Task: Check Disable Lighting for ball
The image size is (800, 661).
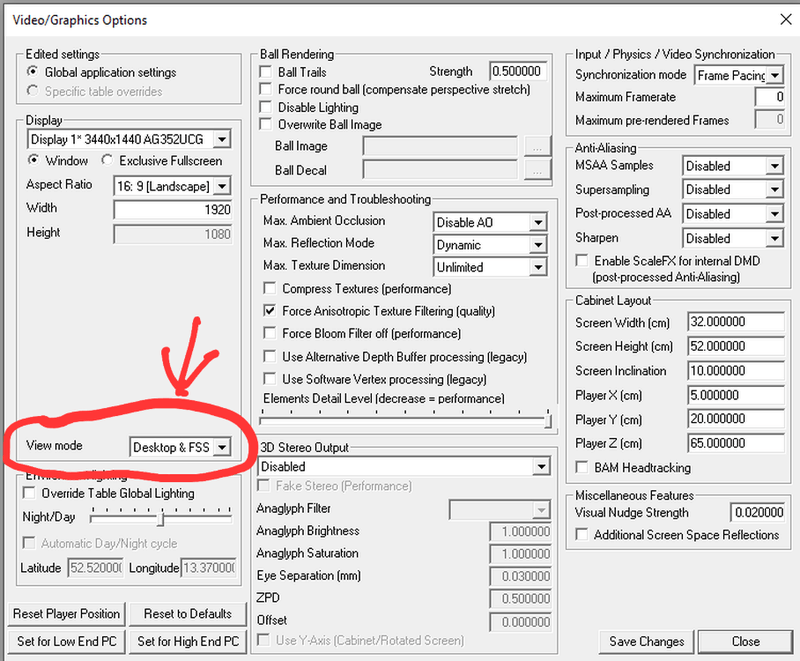Action: tap(266, 107)
